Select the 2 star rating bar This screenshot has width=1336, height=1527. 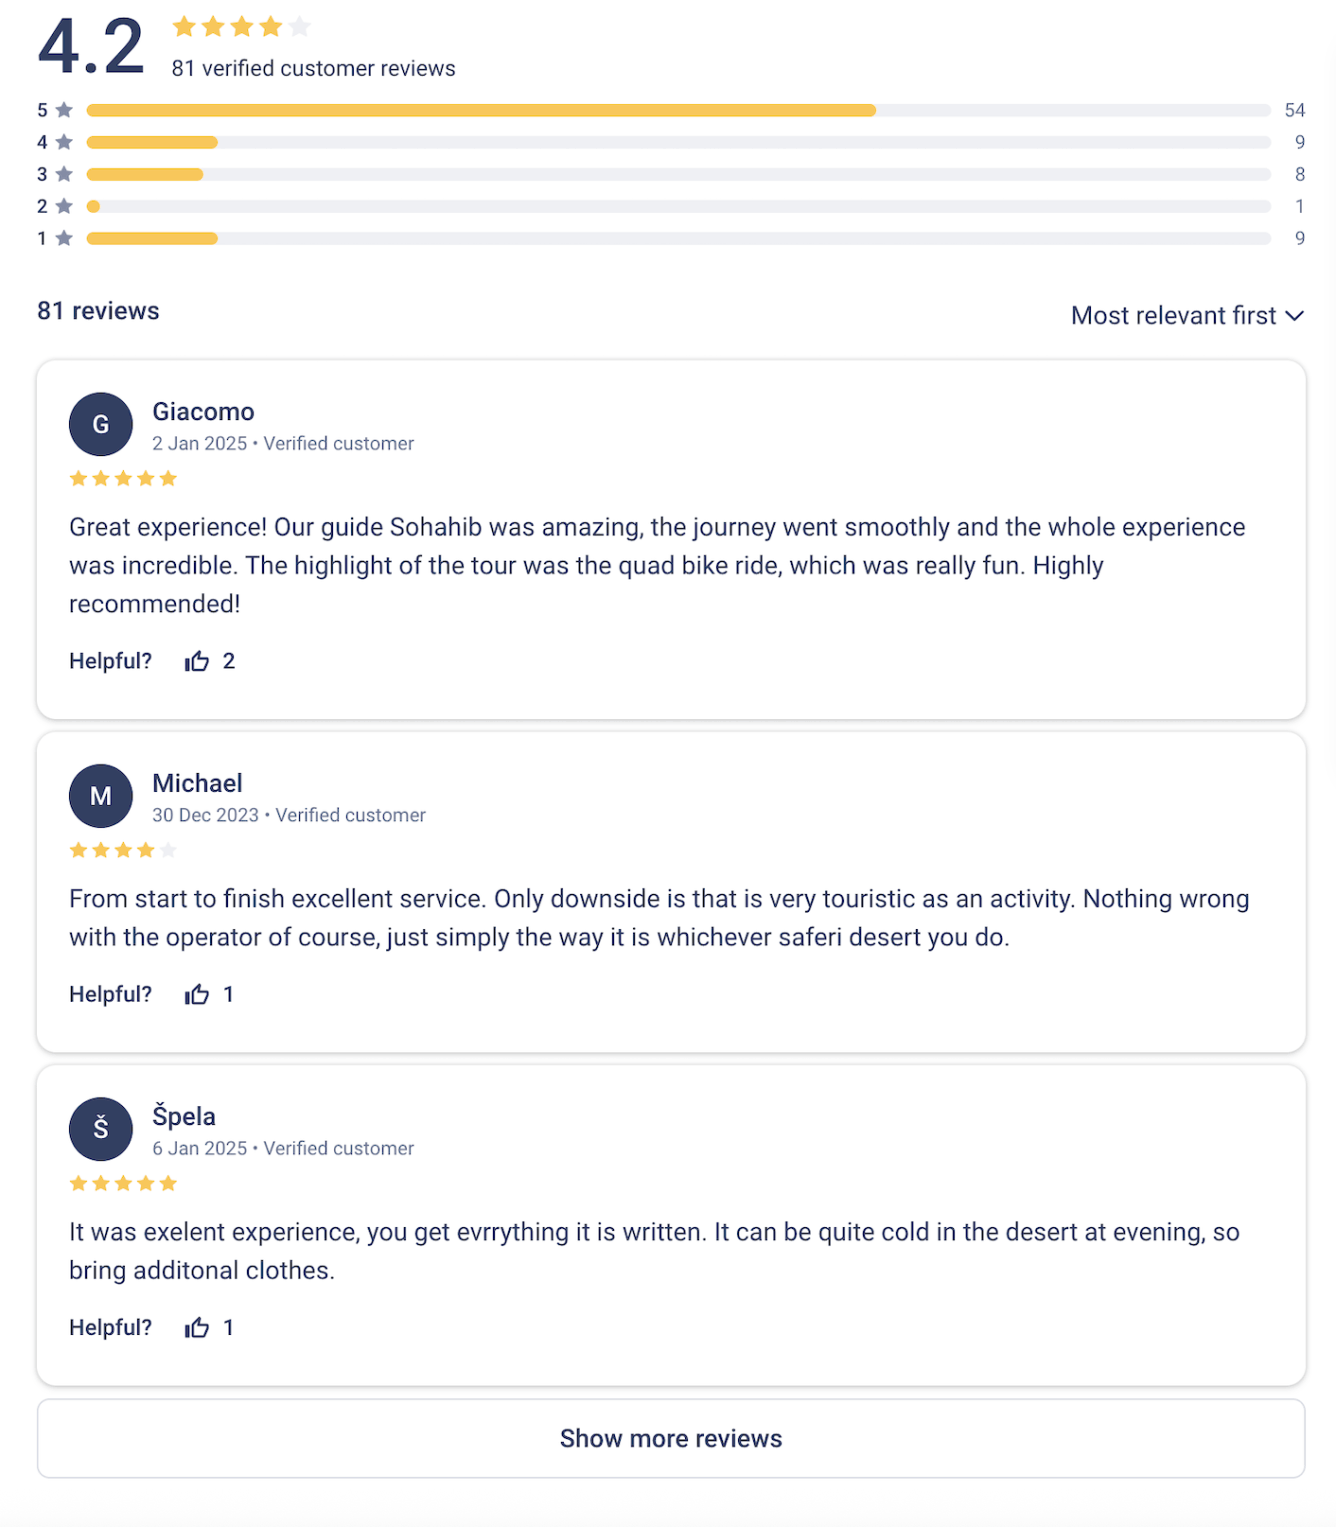[x=678, y=206]
